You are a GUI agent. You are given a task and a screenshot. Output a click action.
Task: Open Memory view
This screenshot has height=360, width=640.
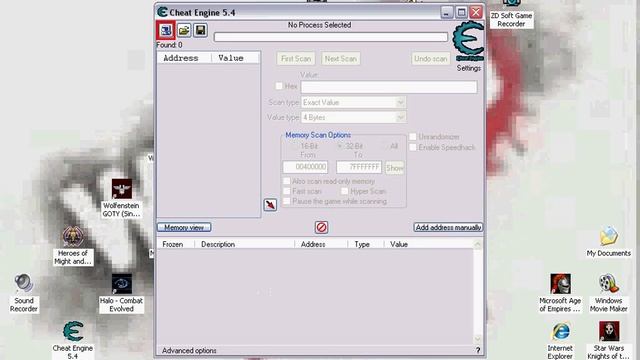[184, 227]
